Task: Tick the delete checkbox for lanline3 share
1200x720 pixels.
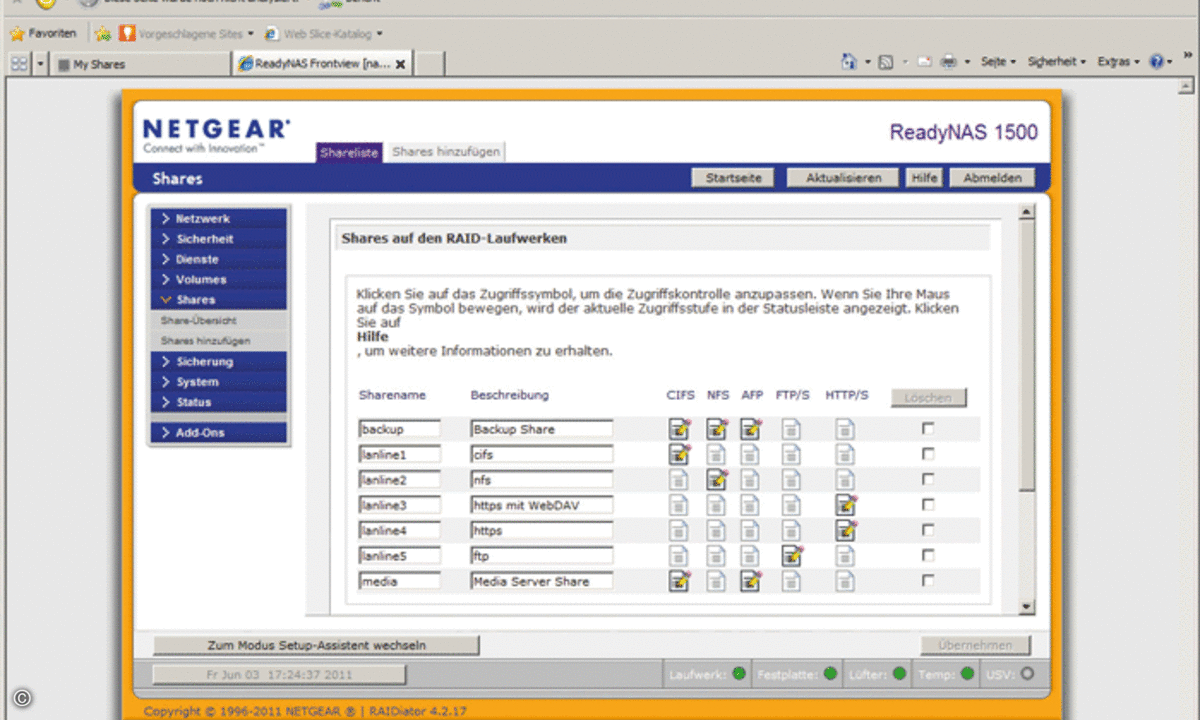Action: pos(928,505)
